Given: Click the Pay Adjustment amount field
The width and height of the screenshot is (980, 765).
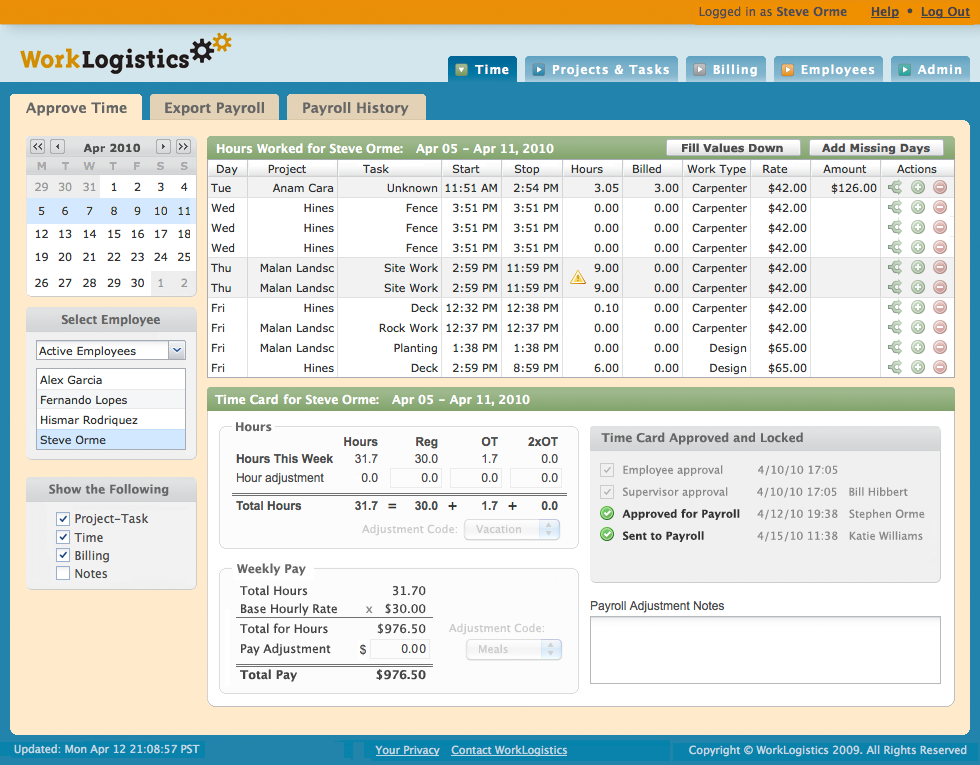Looking at the screenshot, I should [400, 649].
